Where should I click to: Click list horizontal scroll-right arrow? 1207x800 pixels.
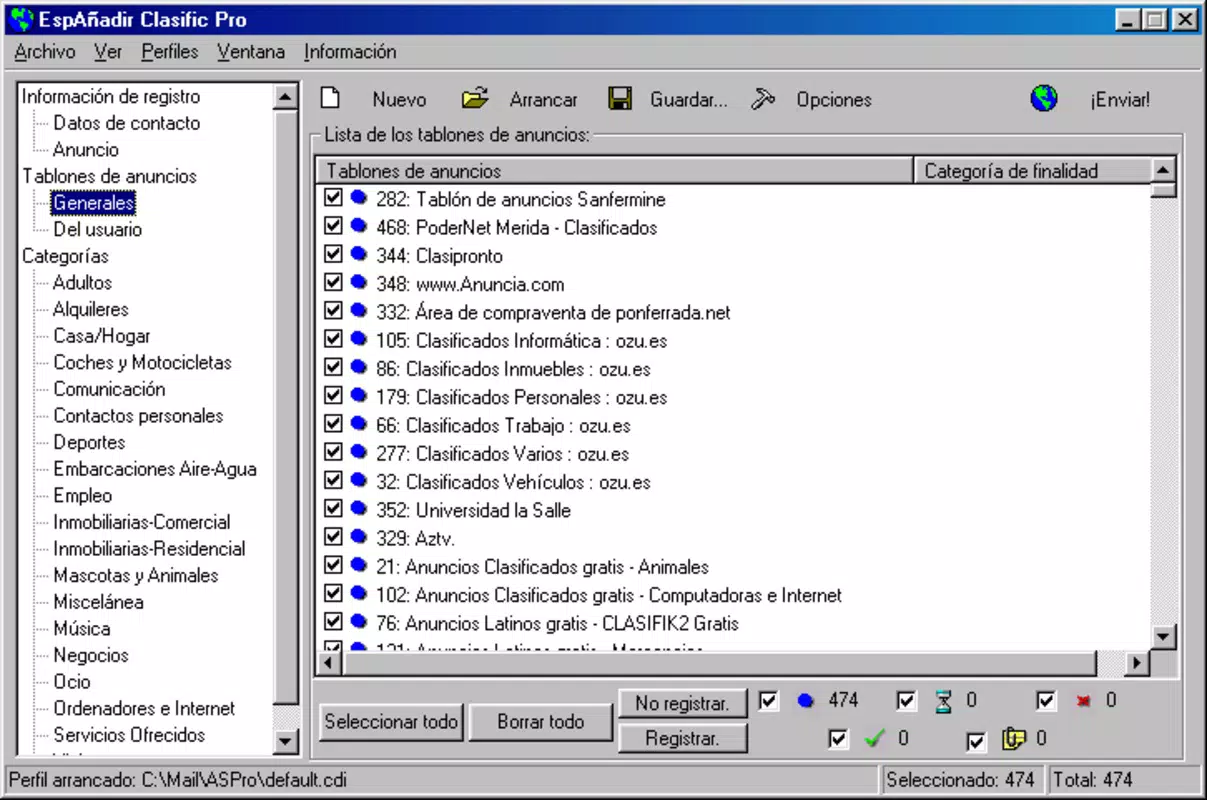pos(1137,662)
